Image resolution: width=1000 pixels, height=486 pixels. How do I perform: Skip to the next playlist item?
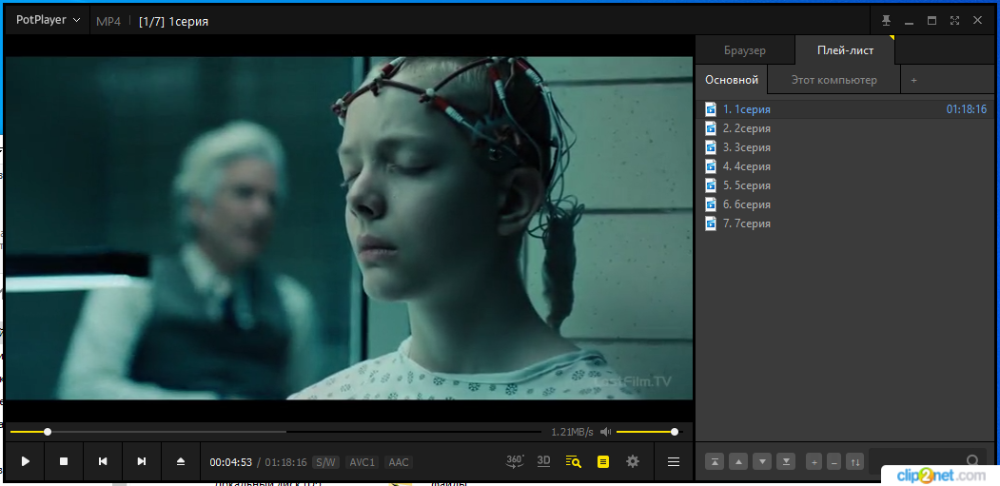coord(142,461)
